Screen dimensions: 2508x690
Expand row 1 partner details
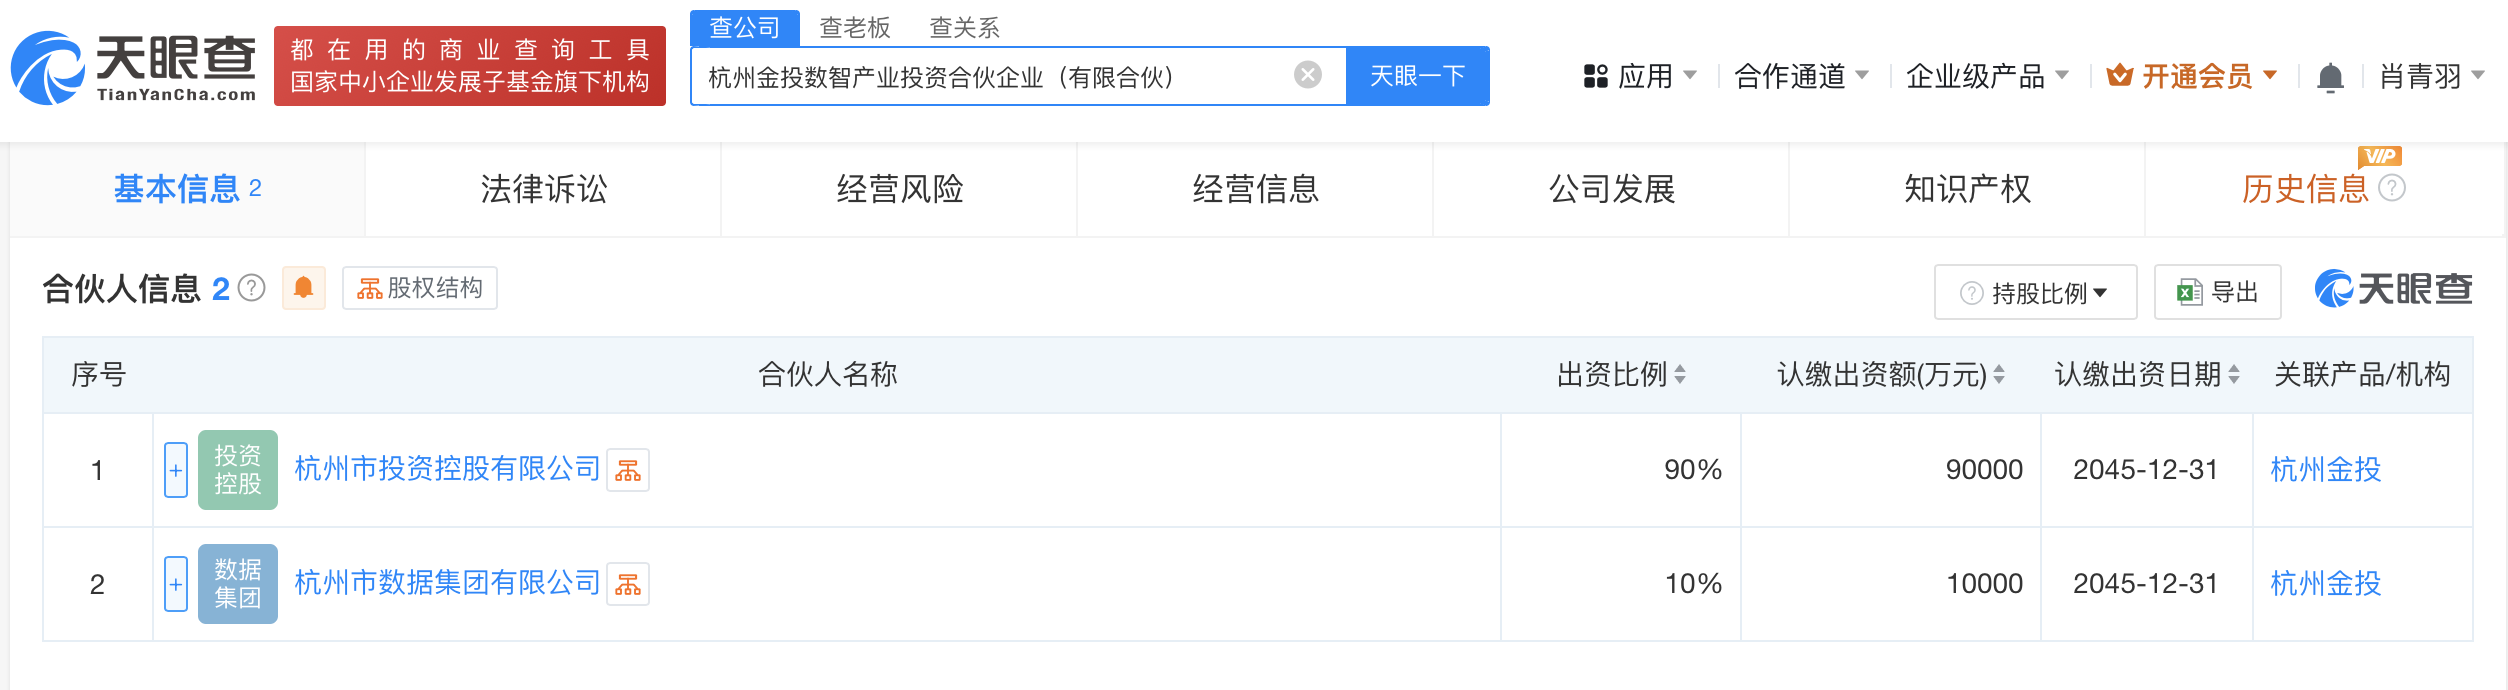tap(176, 470)
